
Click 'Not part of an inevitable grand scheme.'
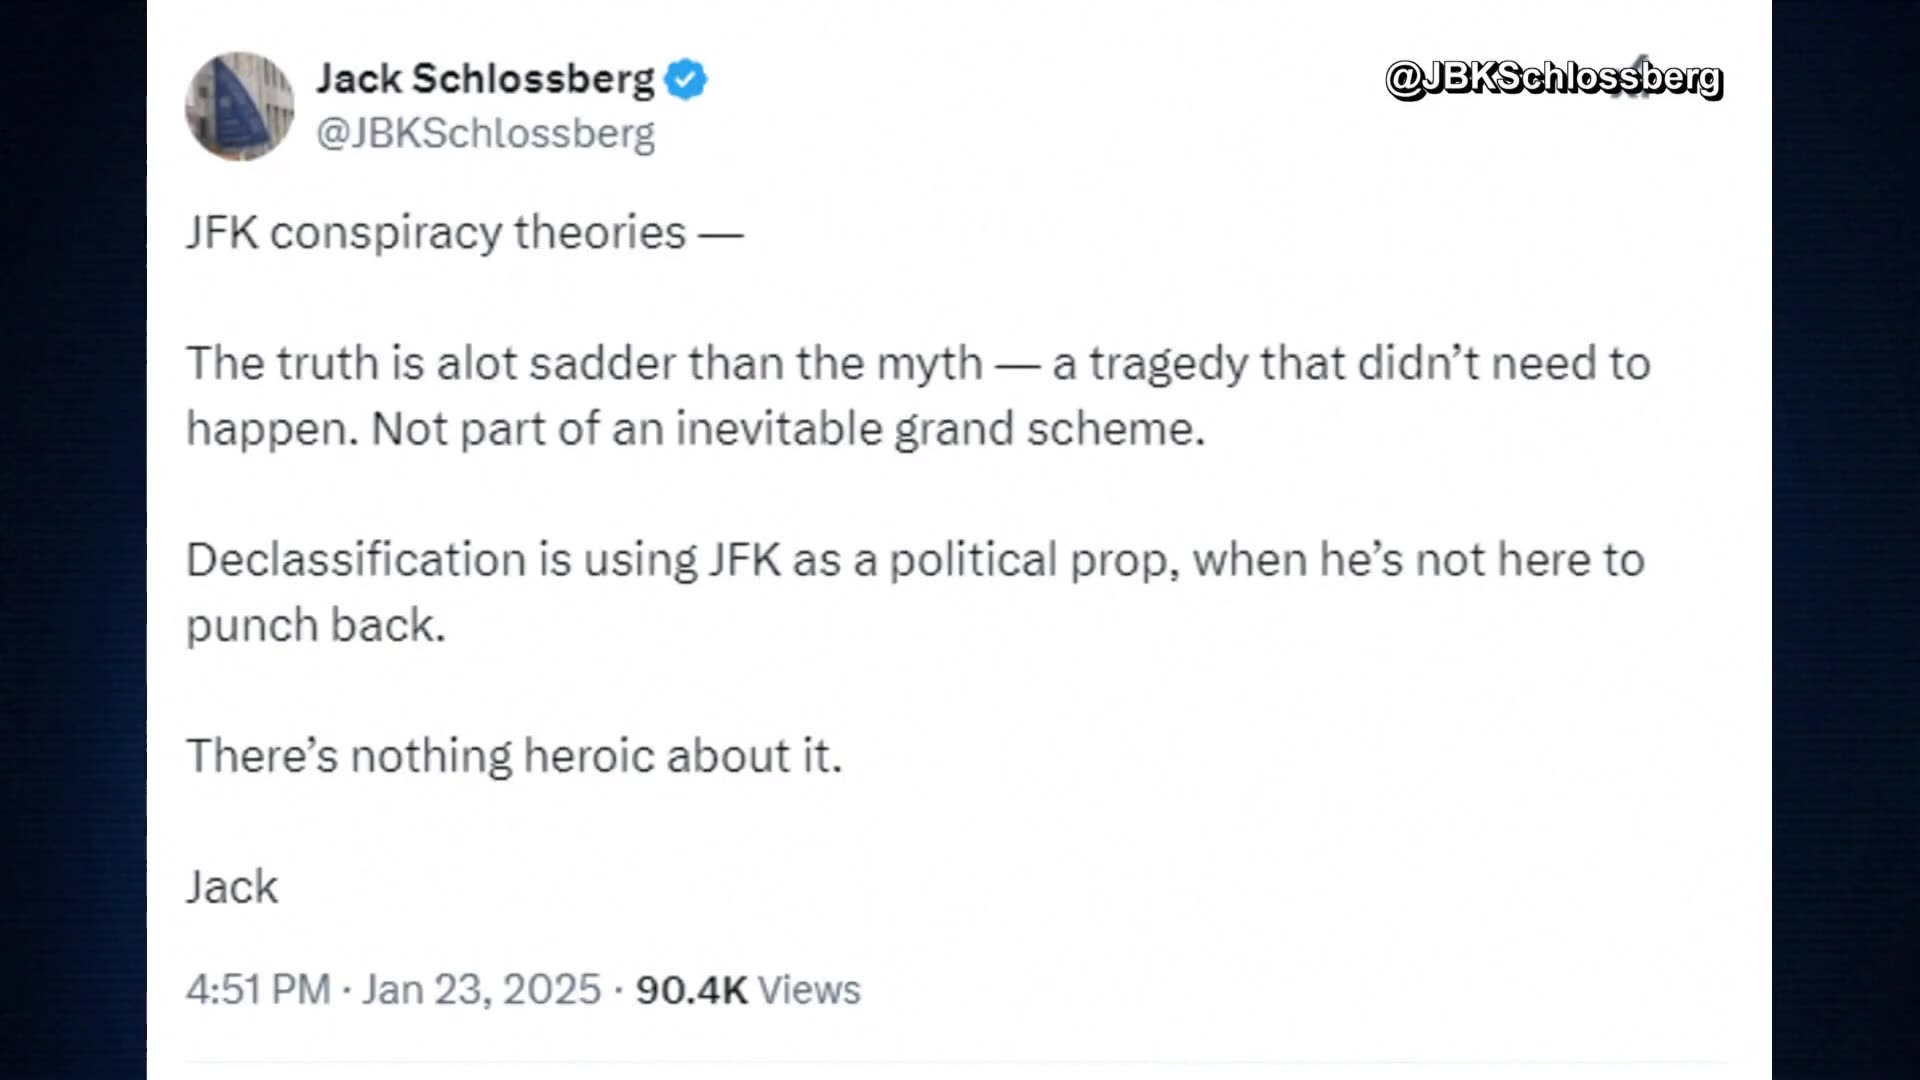coord(789,430)
